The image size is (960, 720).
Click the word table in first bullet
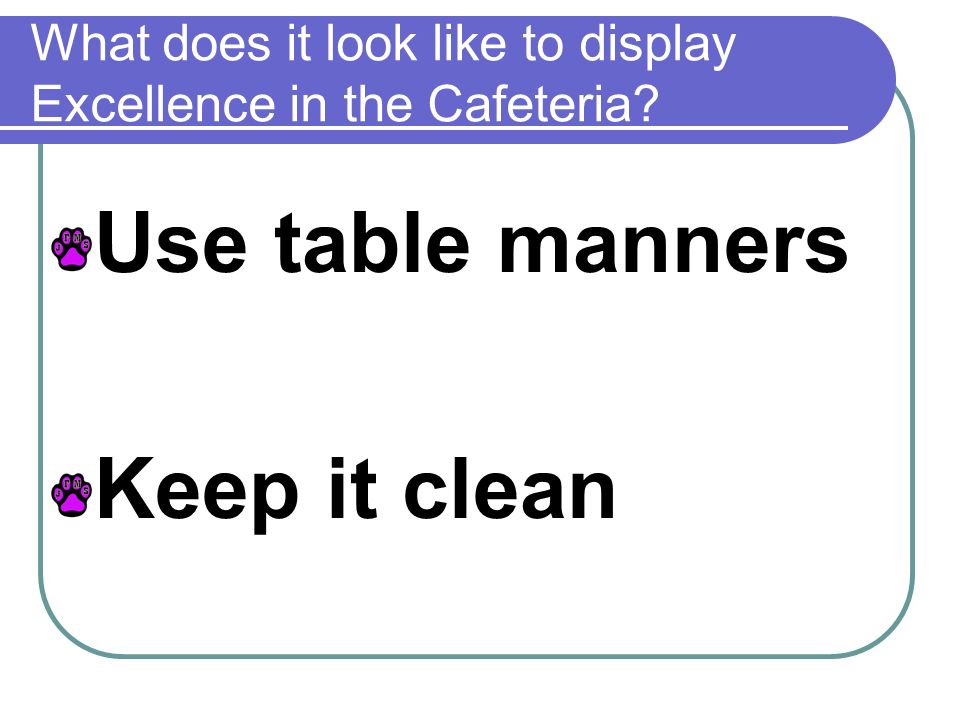[372, 242]
